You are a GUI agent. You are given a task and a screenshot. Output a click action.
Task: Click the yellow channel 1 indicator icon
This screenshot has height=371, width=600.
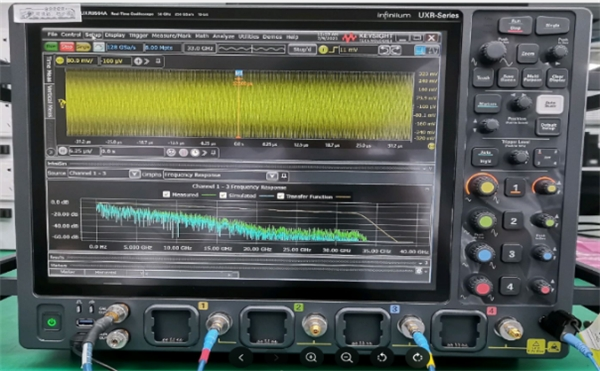[x=60, y=60]
